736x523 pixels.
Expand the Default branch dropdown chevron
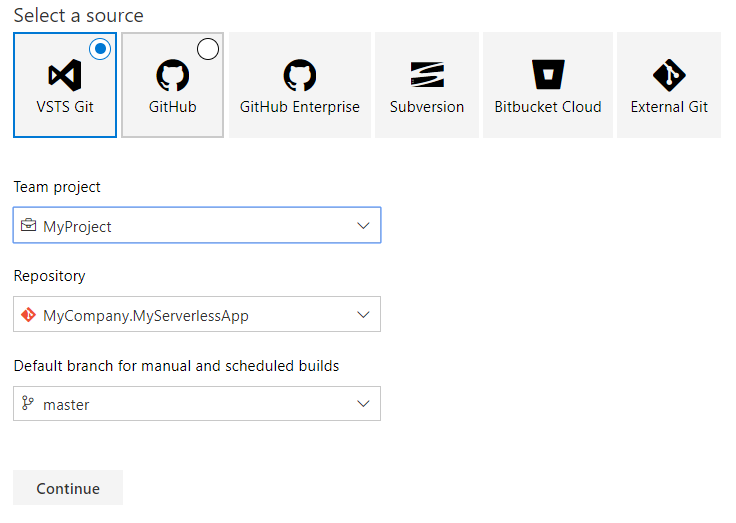[x=363, y=404]
